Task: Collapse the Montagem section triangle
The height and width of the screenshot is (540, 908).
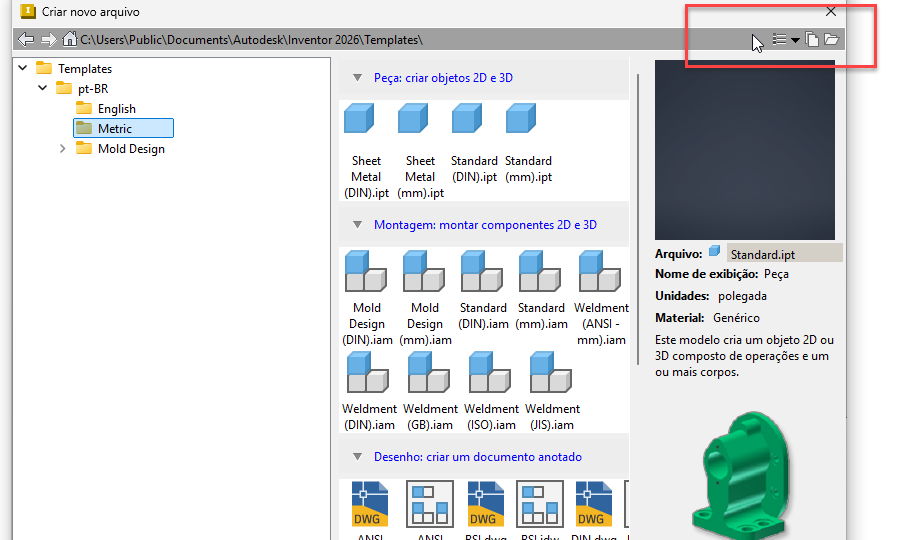Action: coord(357,225)
